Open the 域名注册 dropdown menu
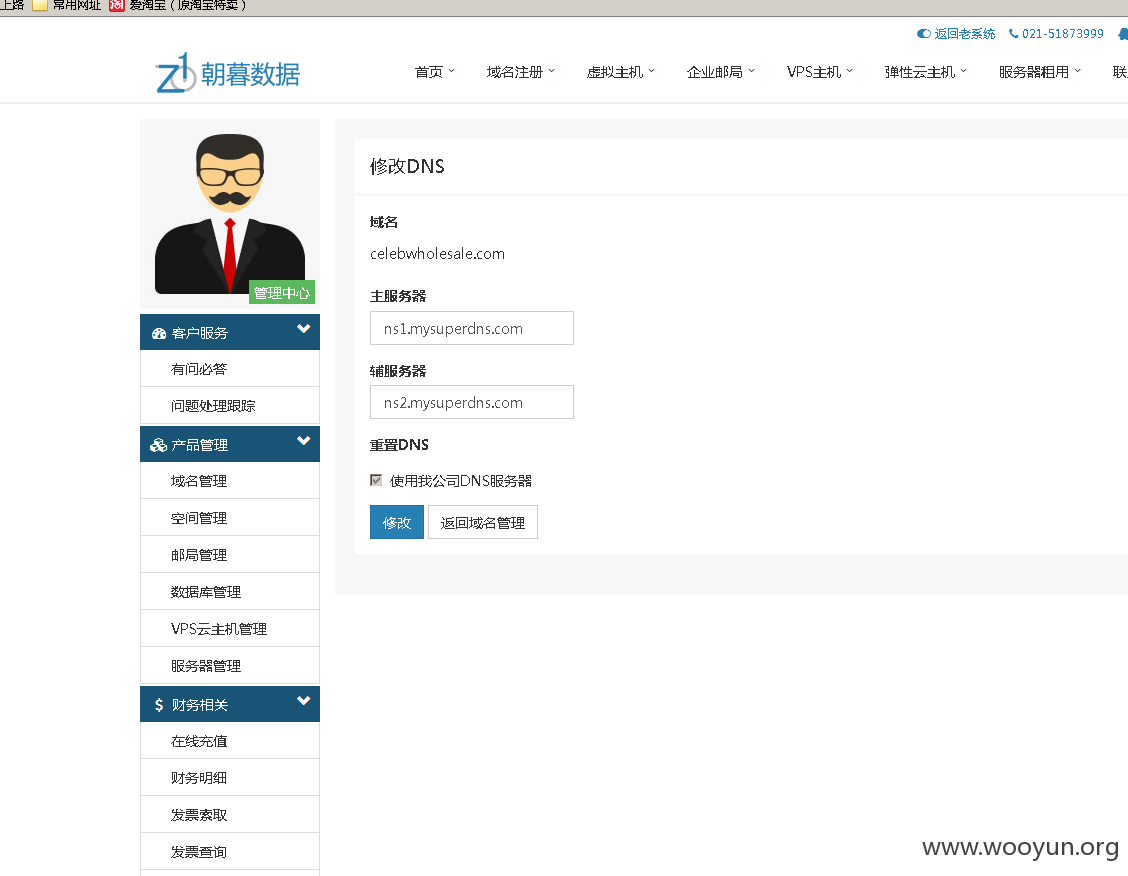Viewport: 1128px width, 876px height. [521, 72]
